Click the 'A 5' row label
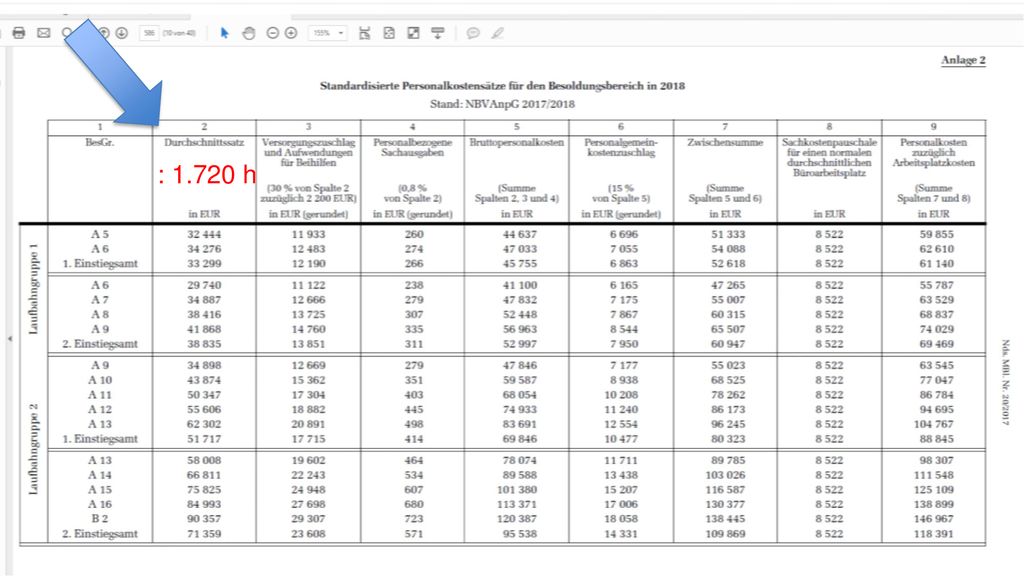The image size is (1024, 576). 100,234
